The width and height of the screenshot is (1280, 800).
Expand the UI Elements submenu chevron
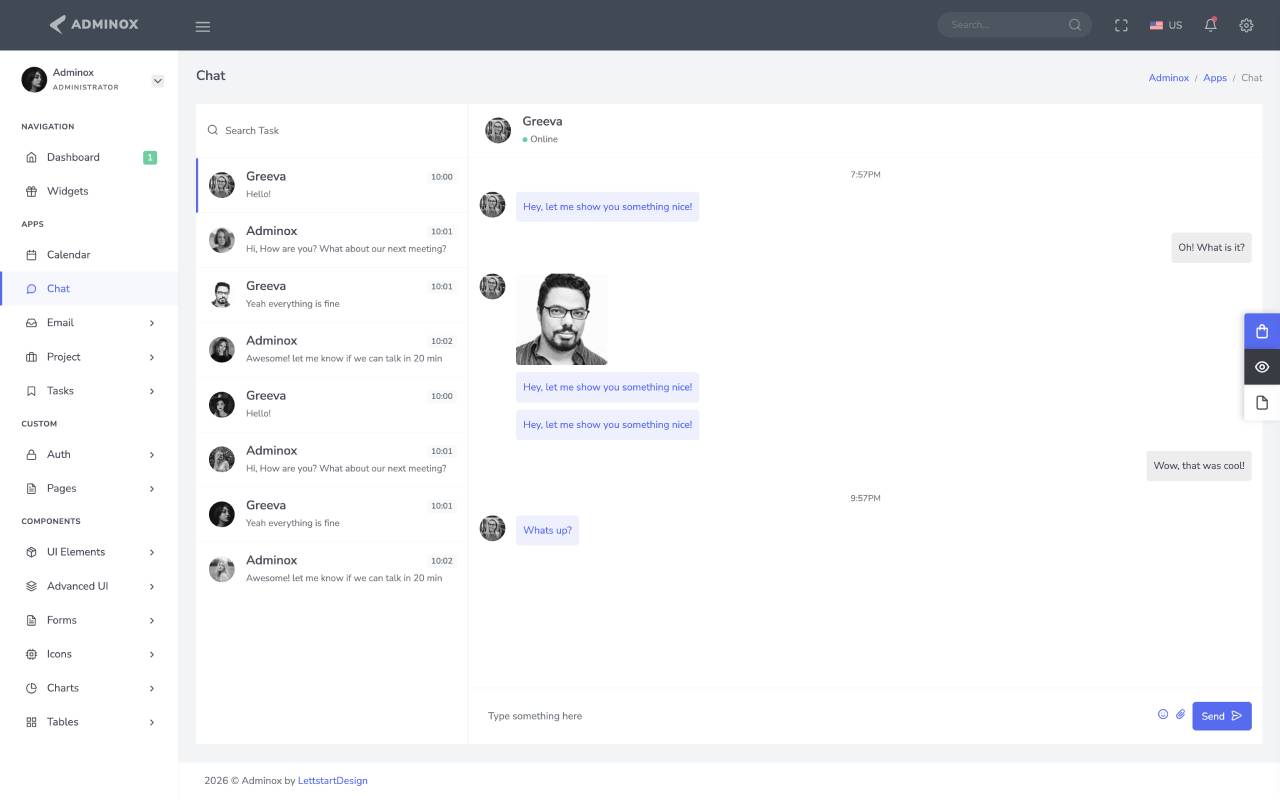[x=152, y=552]
